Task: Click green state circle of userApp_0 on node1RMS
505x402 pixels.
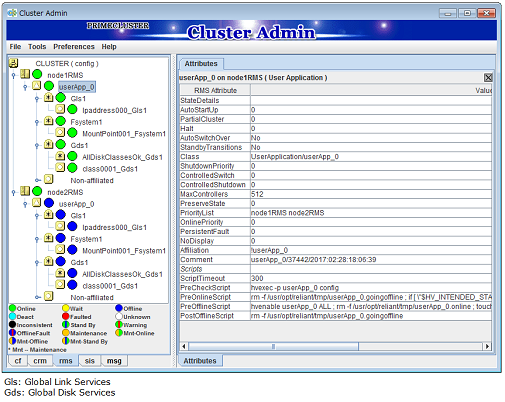Action: pos(49,86)
